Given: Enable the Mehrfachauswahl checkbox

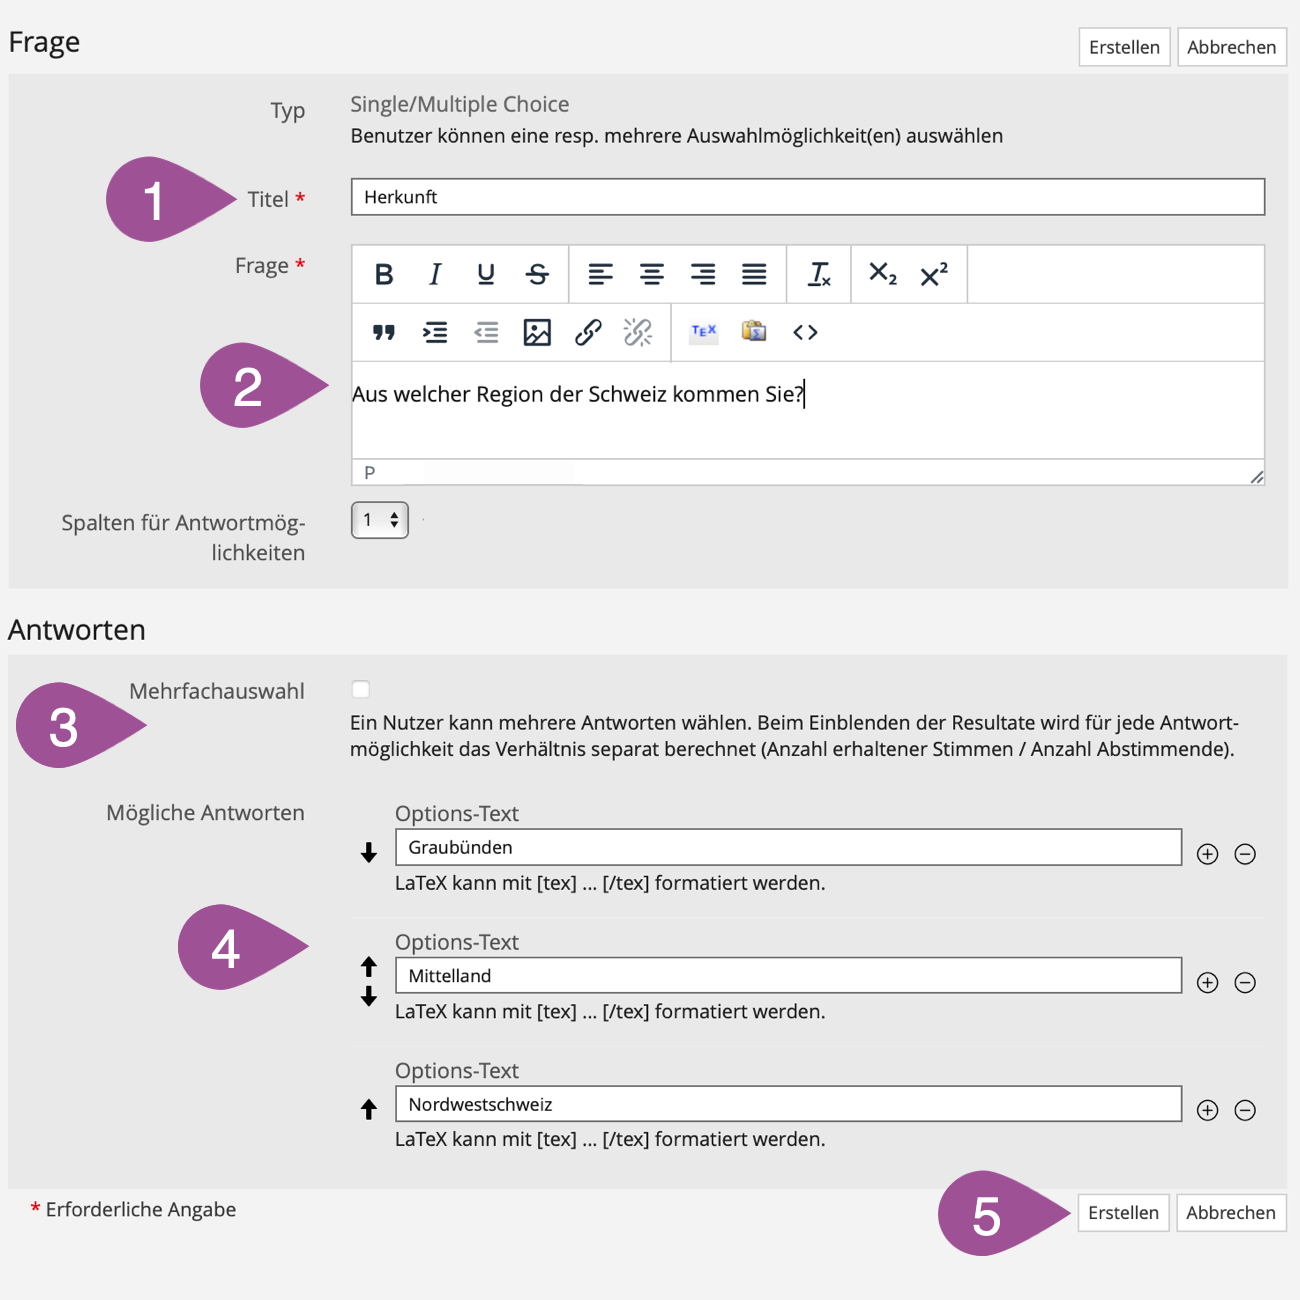Looking at the screenshot, I should coord(361,689).
